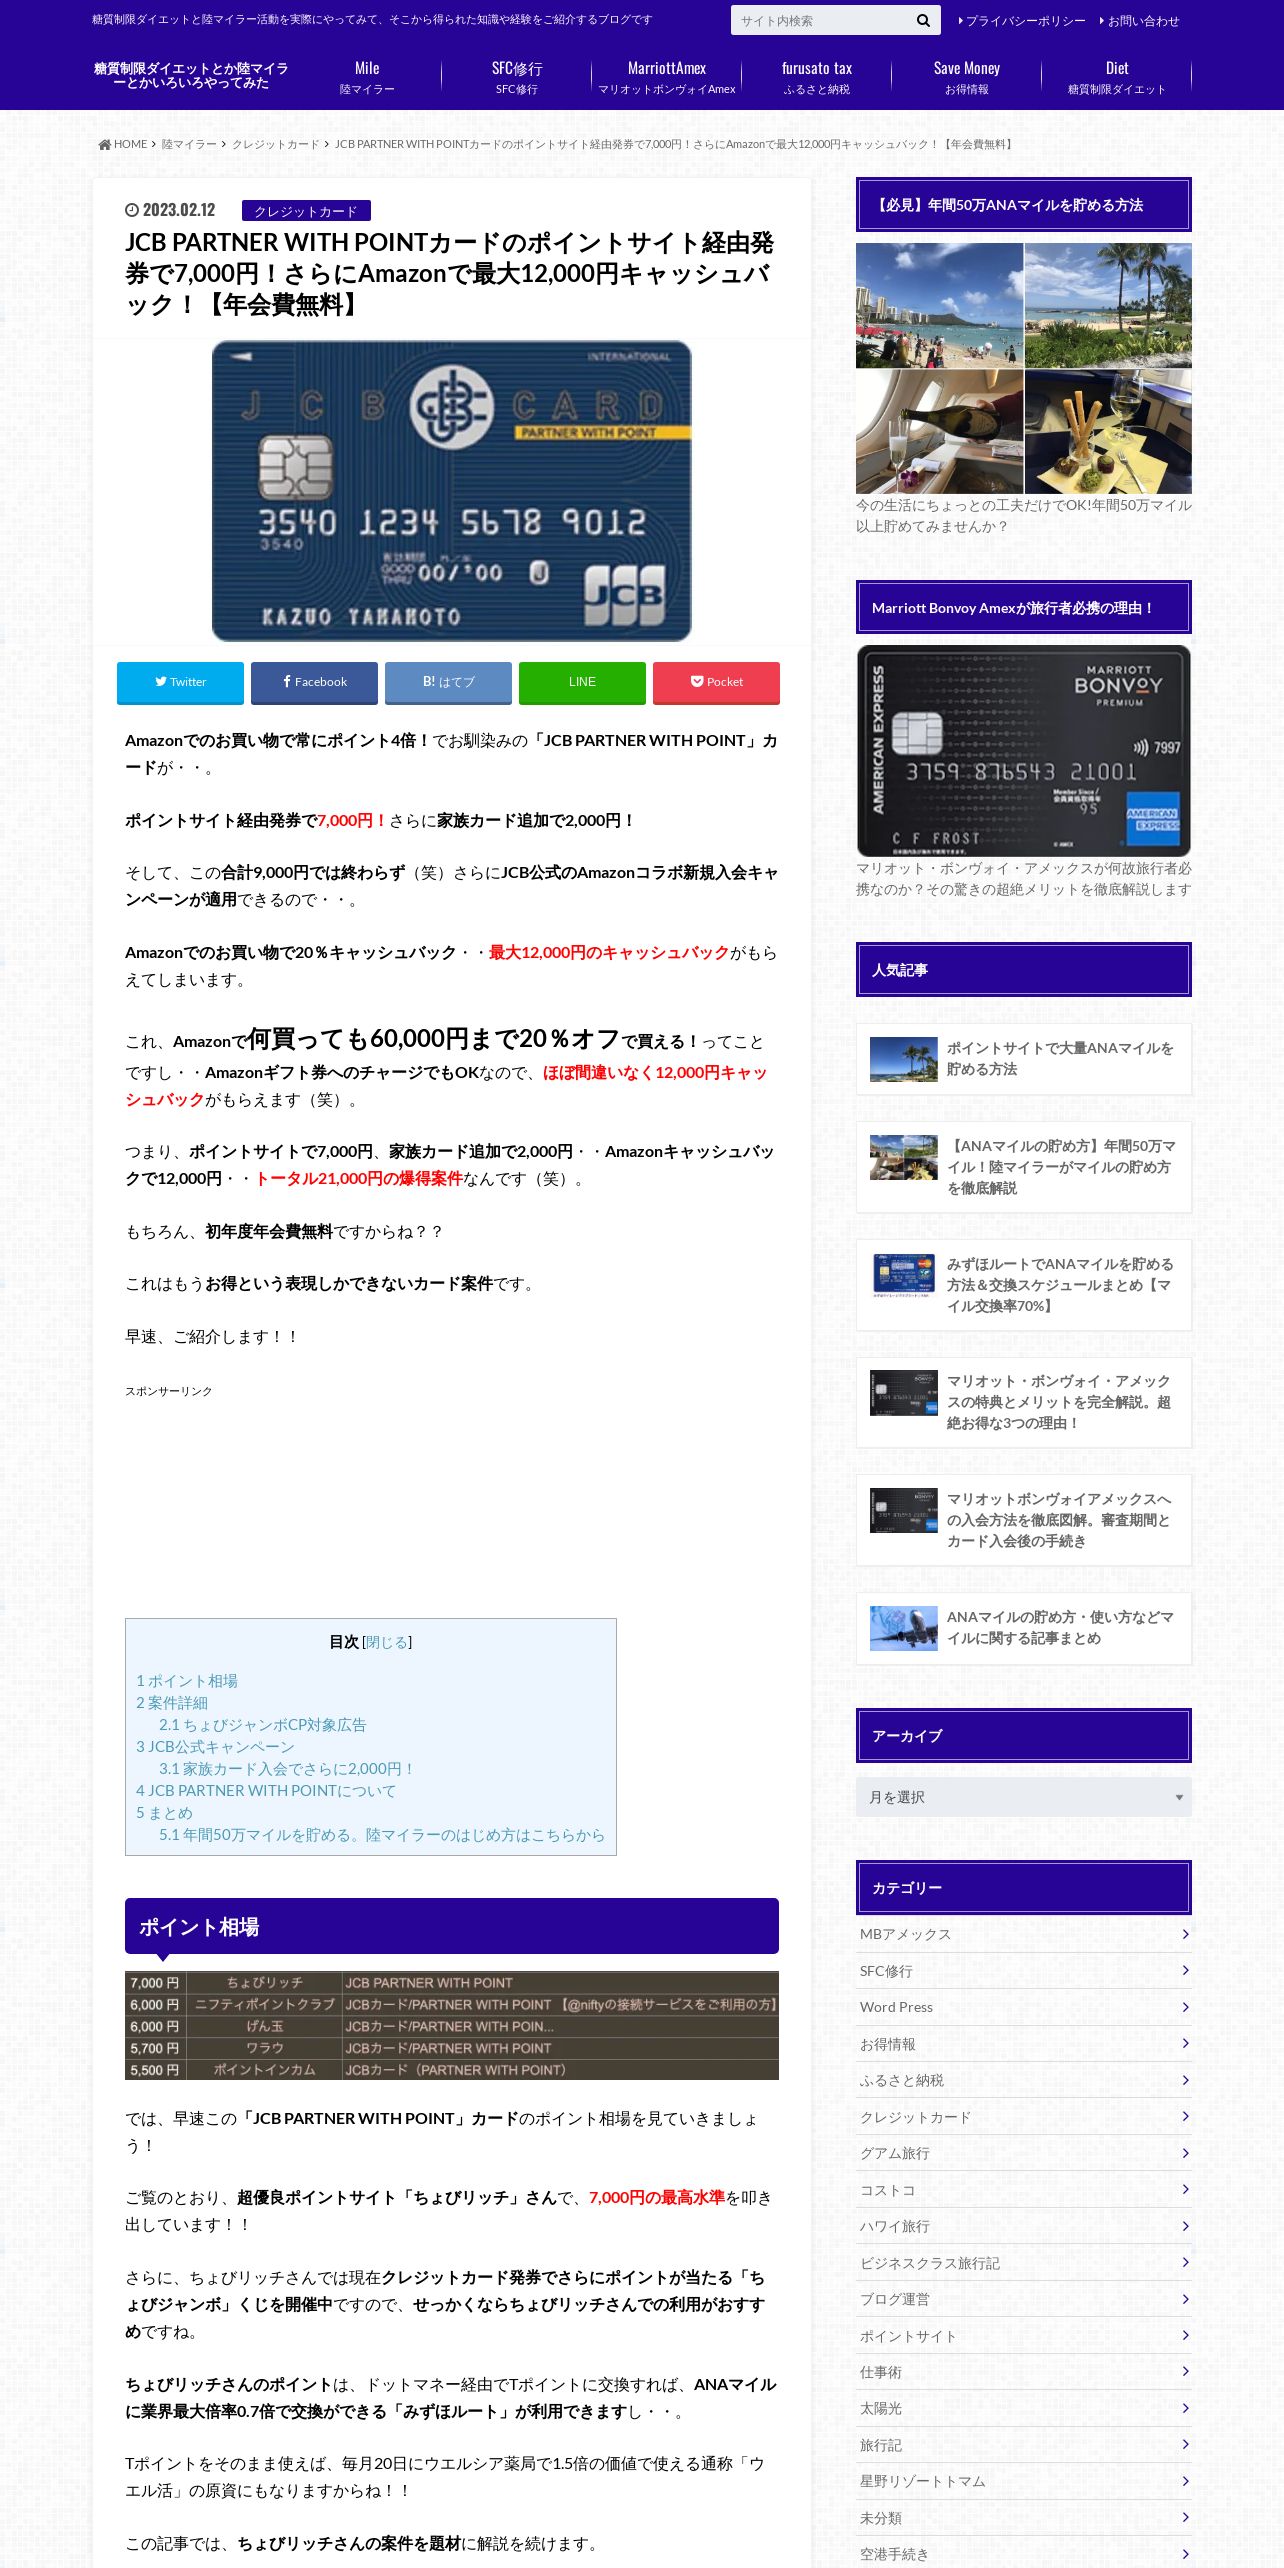Open the furusato tax menu item

coord(817,77)
